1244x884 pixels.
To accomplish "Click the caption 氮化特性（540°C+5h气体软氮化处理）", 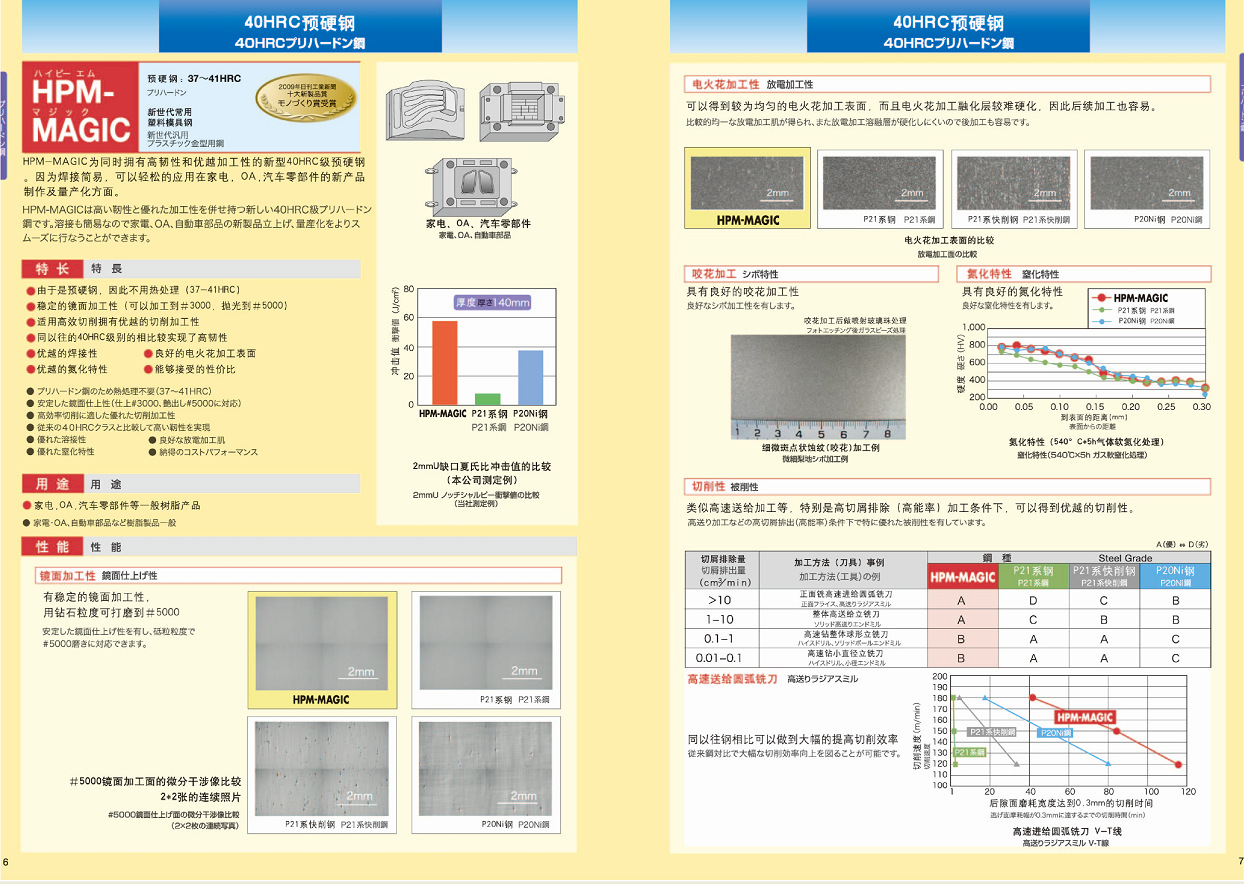I will point(1086,441).
